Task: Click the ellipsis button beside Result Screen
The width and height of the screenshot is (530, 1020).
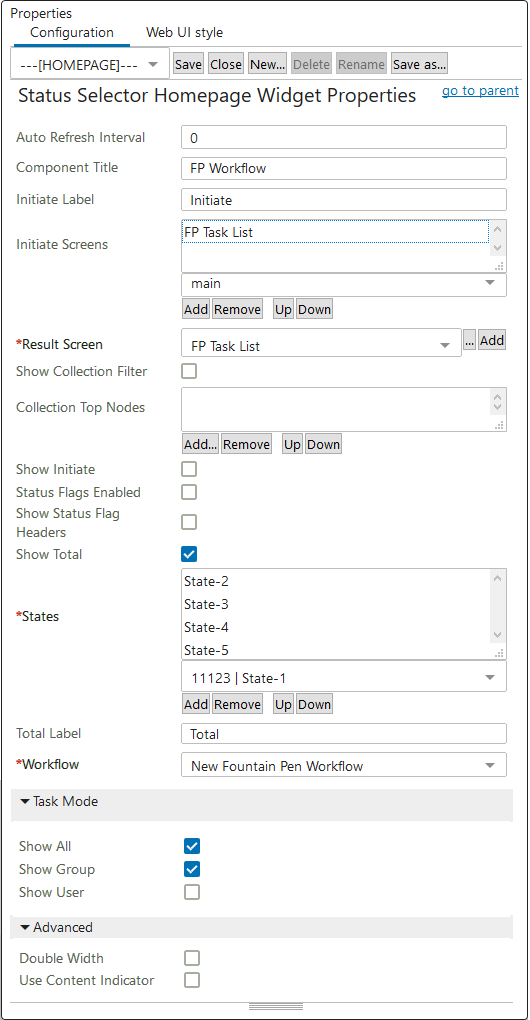Action: (x=469, y=340)
